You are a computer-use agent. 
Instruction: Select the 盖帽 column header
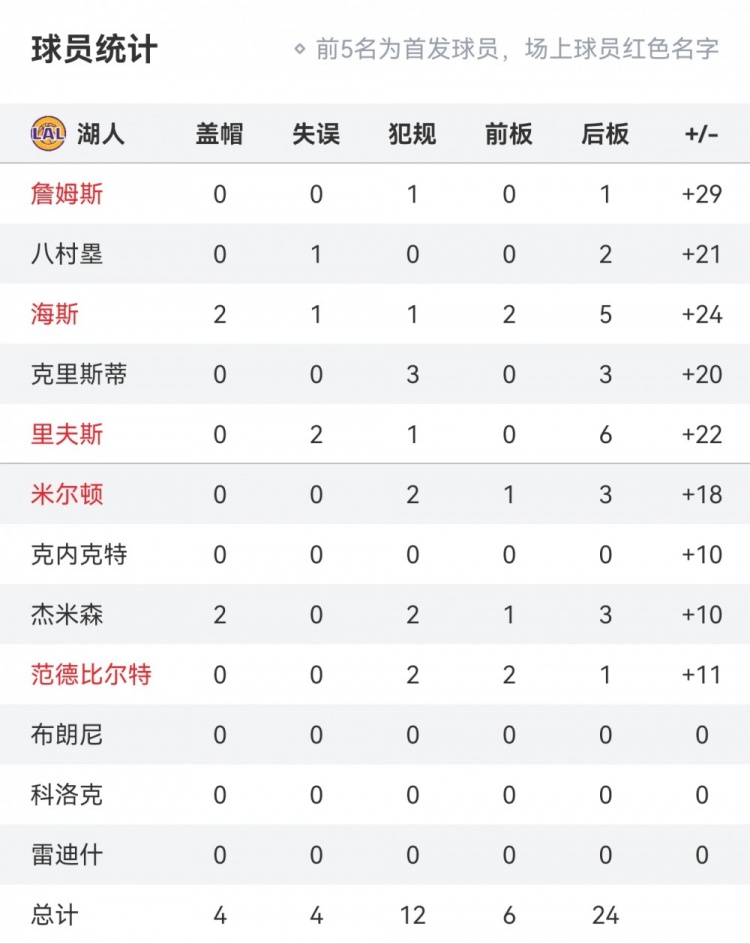click(219, 134)
